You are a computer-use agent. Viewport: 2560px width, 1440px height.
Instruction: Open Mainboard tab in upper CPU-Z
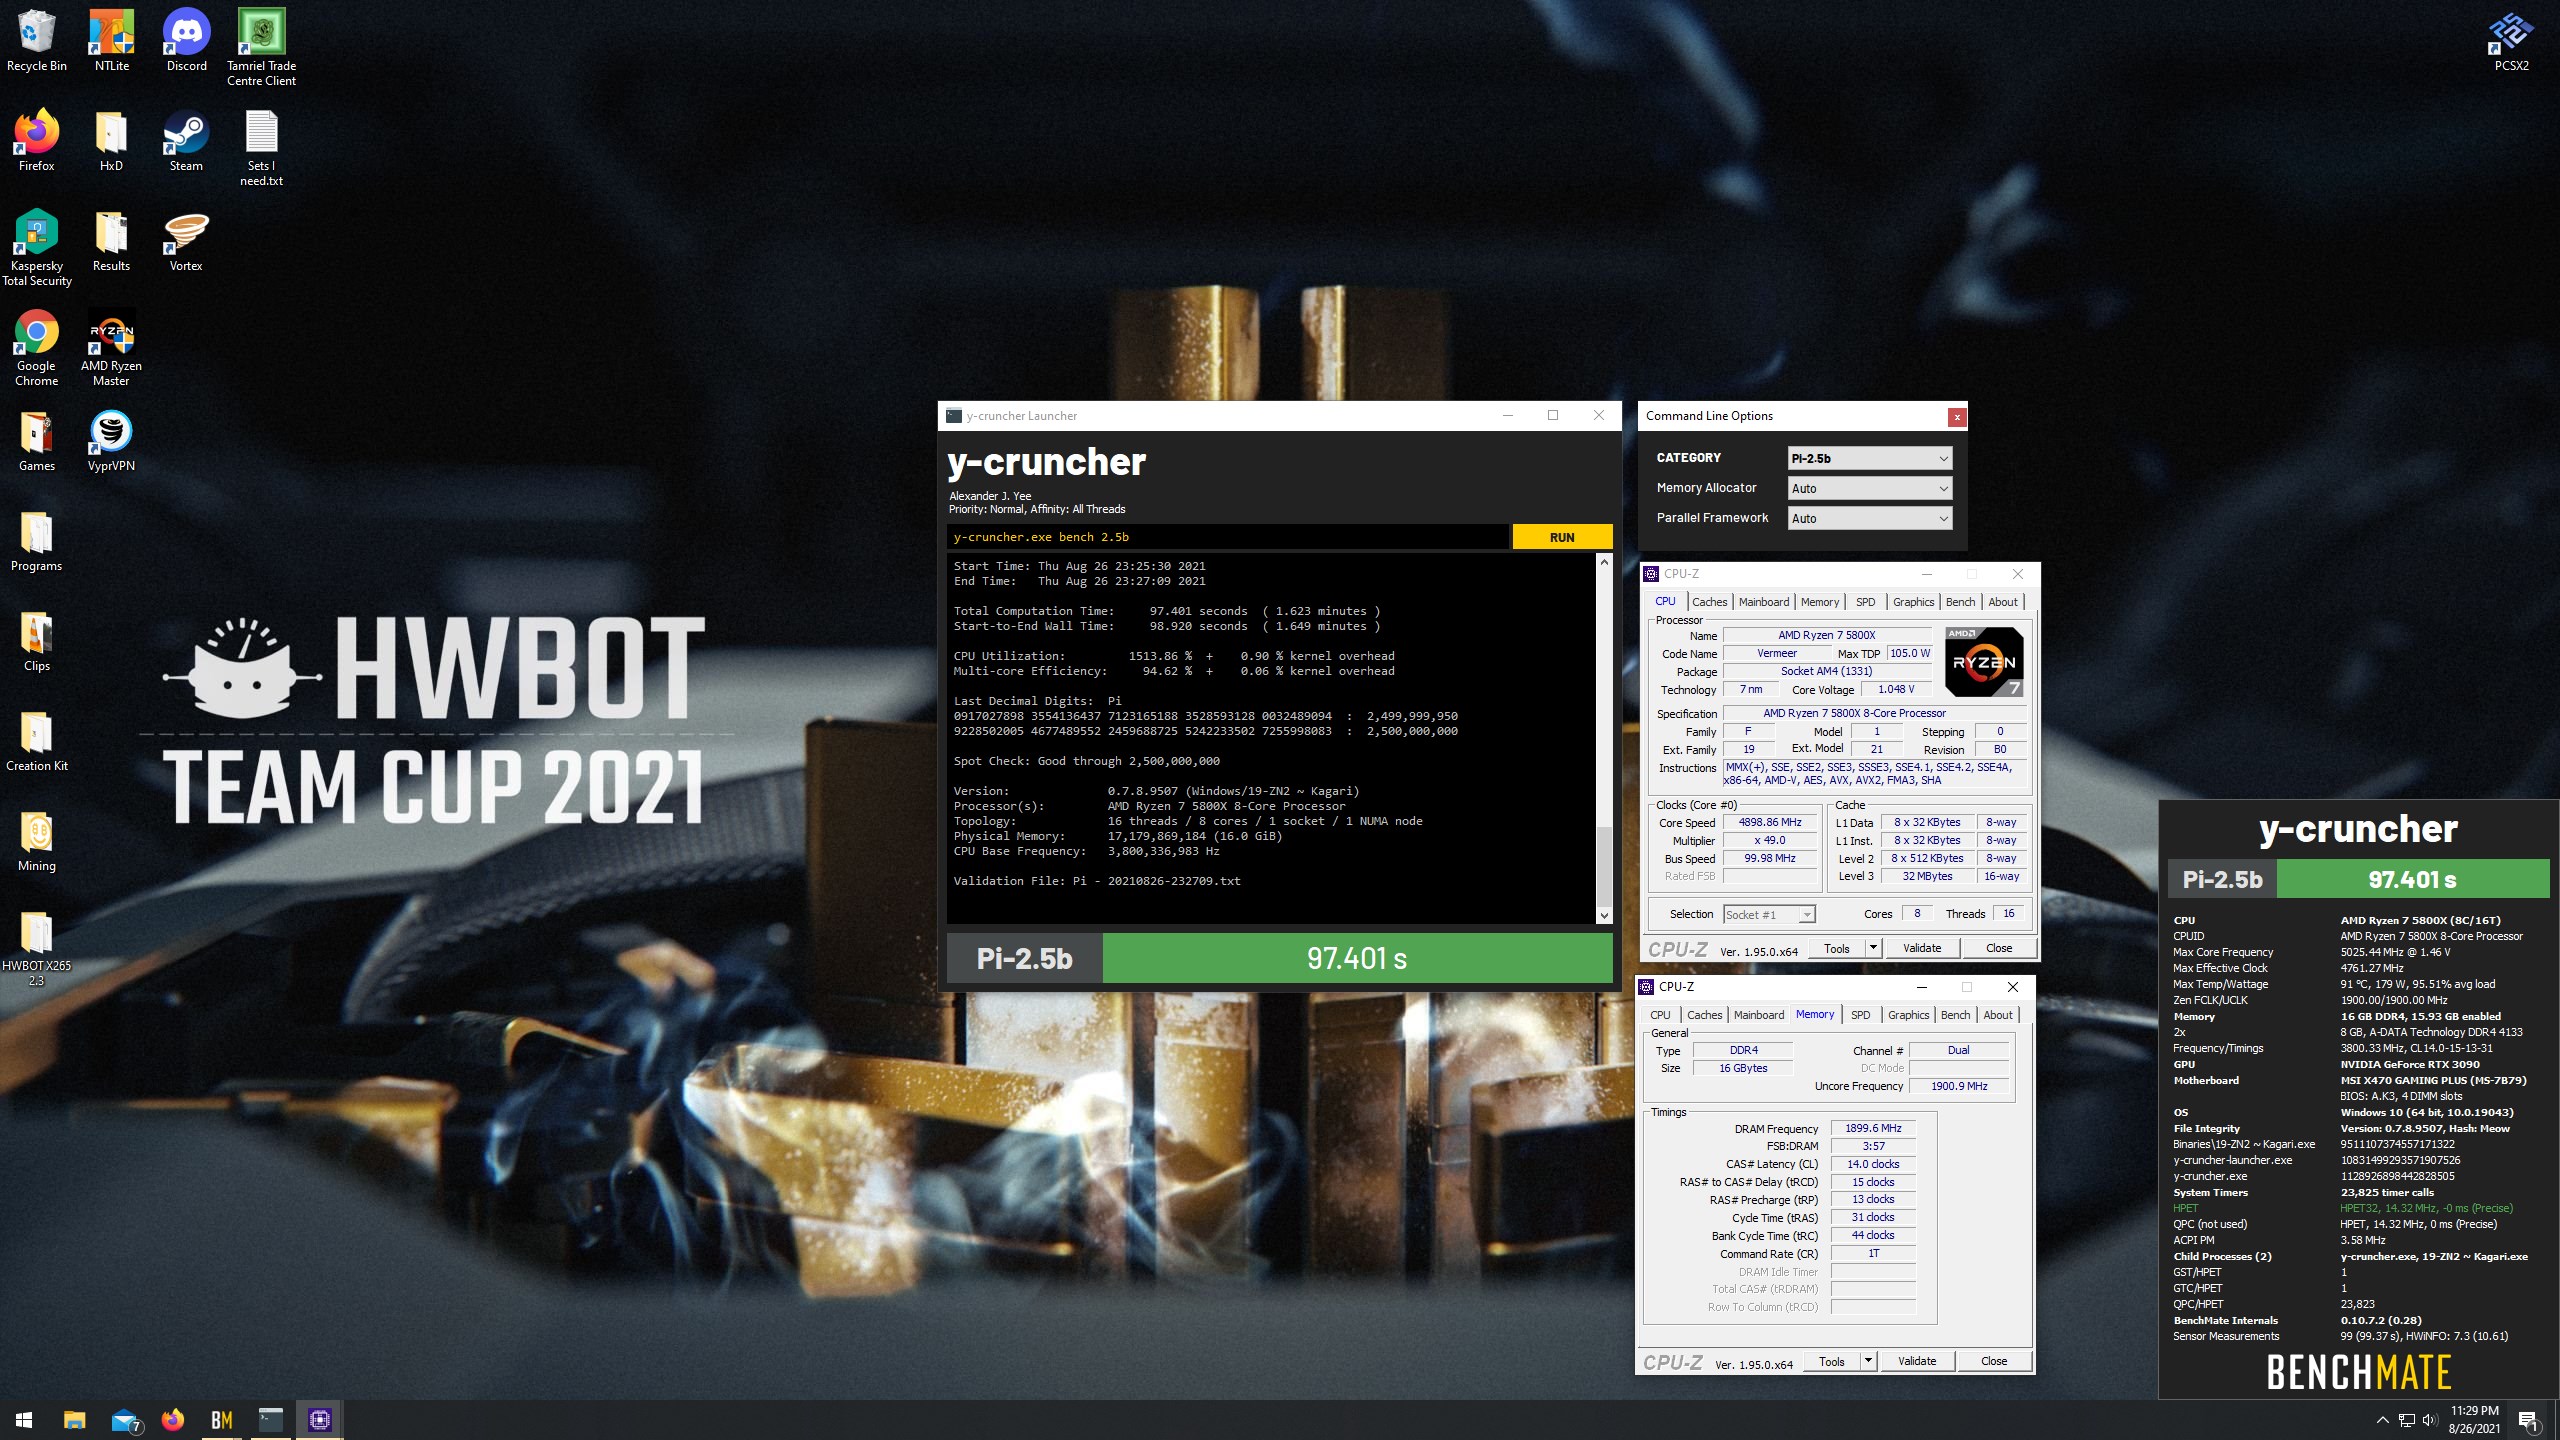tap(1763, 601)
